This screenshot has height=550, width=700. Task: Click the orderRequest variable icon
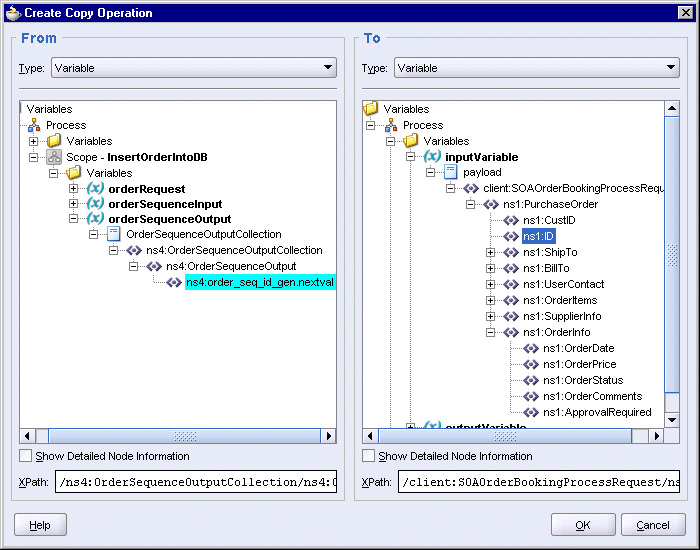click(95, 188)
